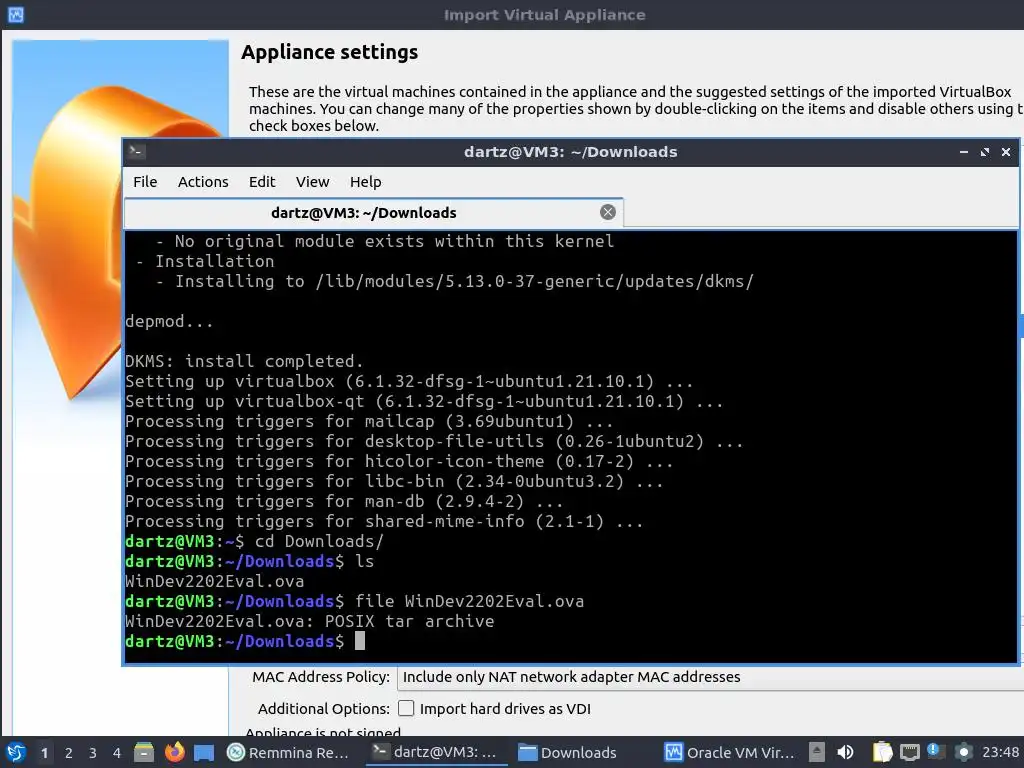Open the terminal Help menu
Viewport: 1024px width, 768px height.
pos(366,182)
